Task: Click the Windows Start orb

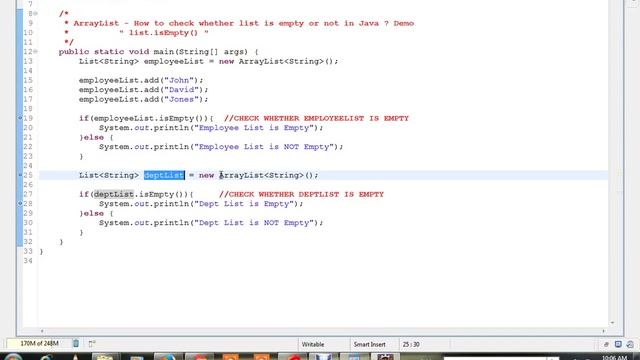Action: pos(13,357)
